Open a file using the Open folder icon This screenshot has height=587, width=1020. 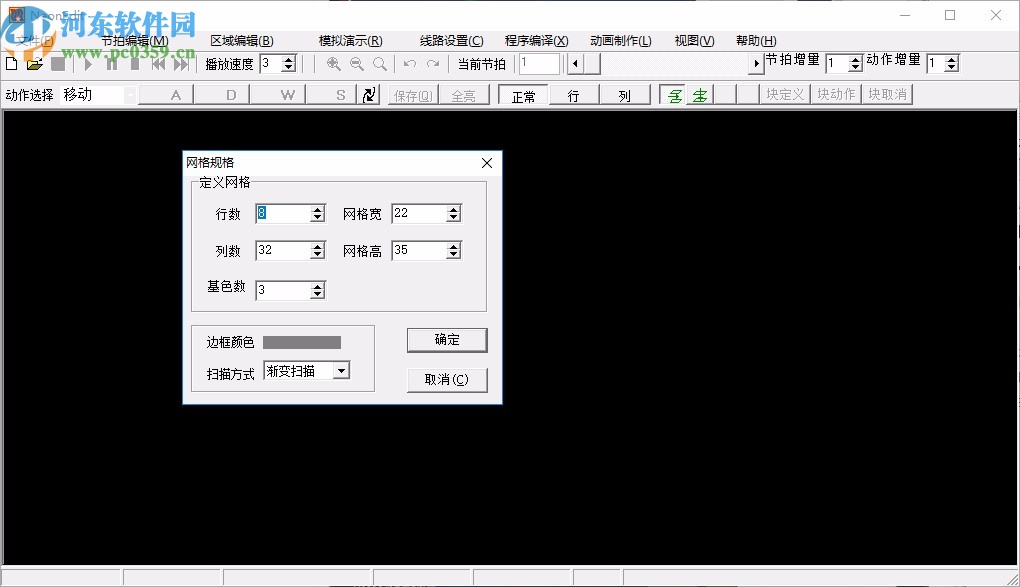click(x=33, y=63)
